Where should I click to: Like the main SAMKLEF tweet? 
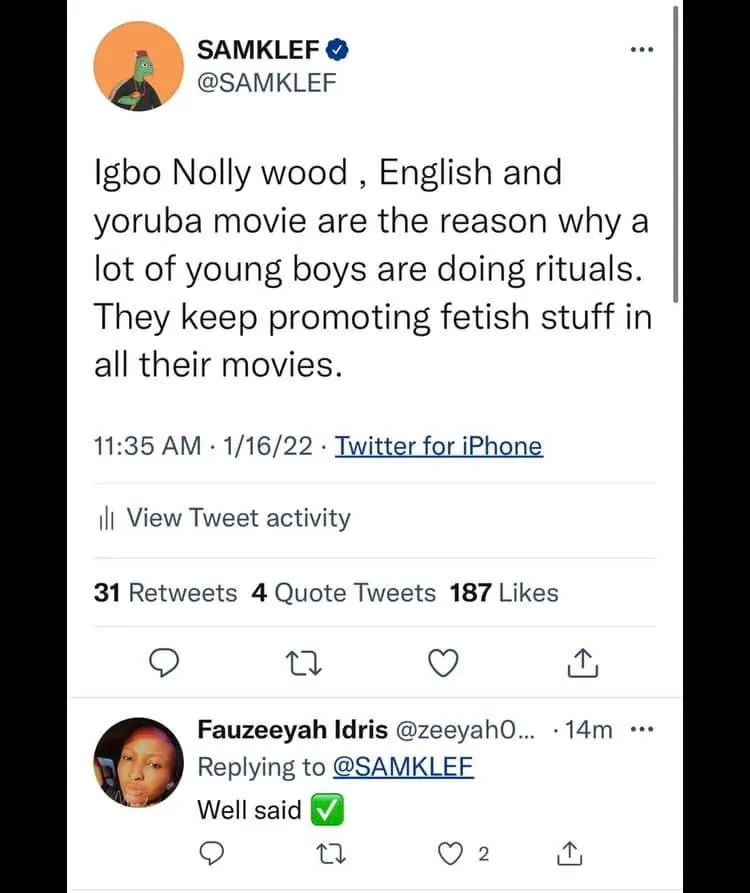coord(443,661)
